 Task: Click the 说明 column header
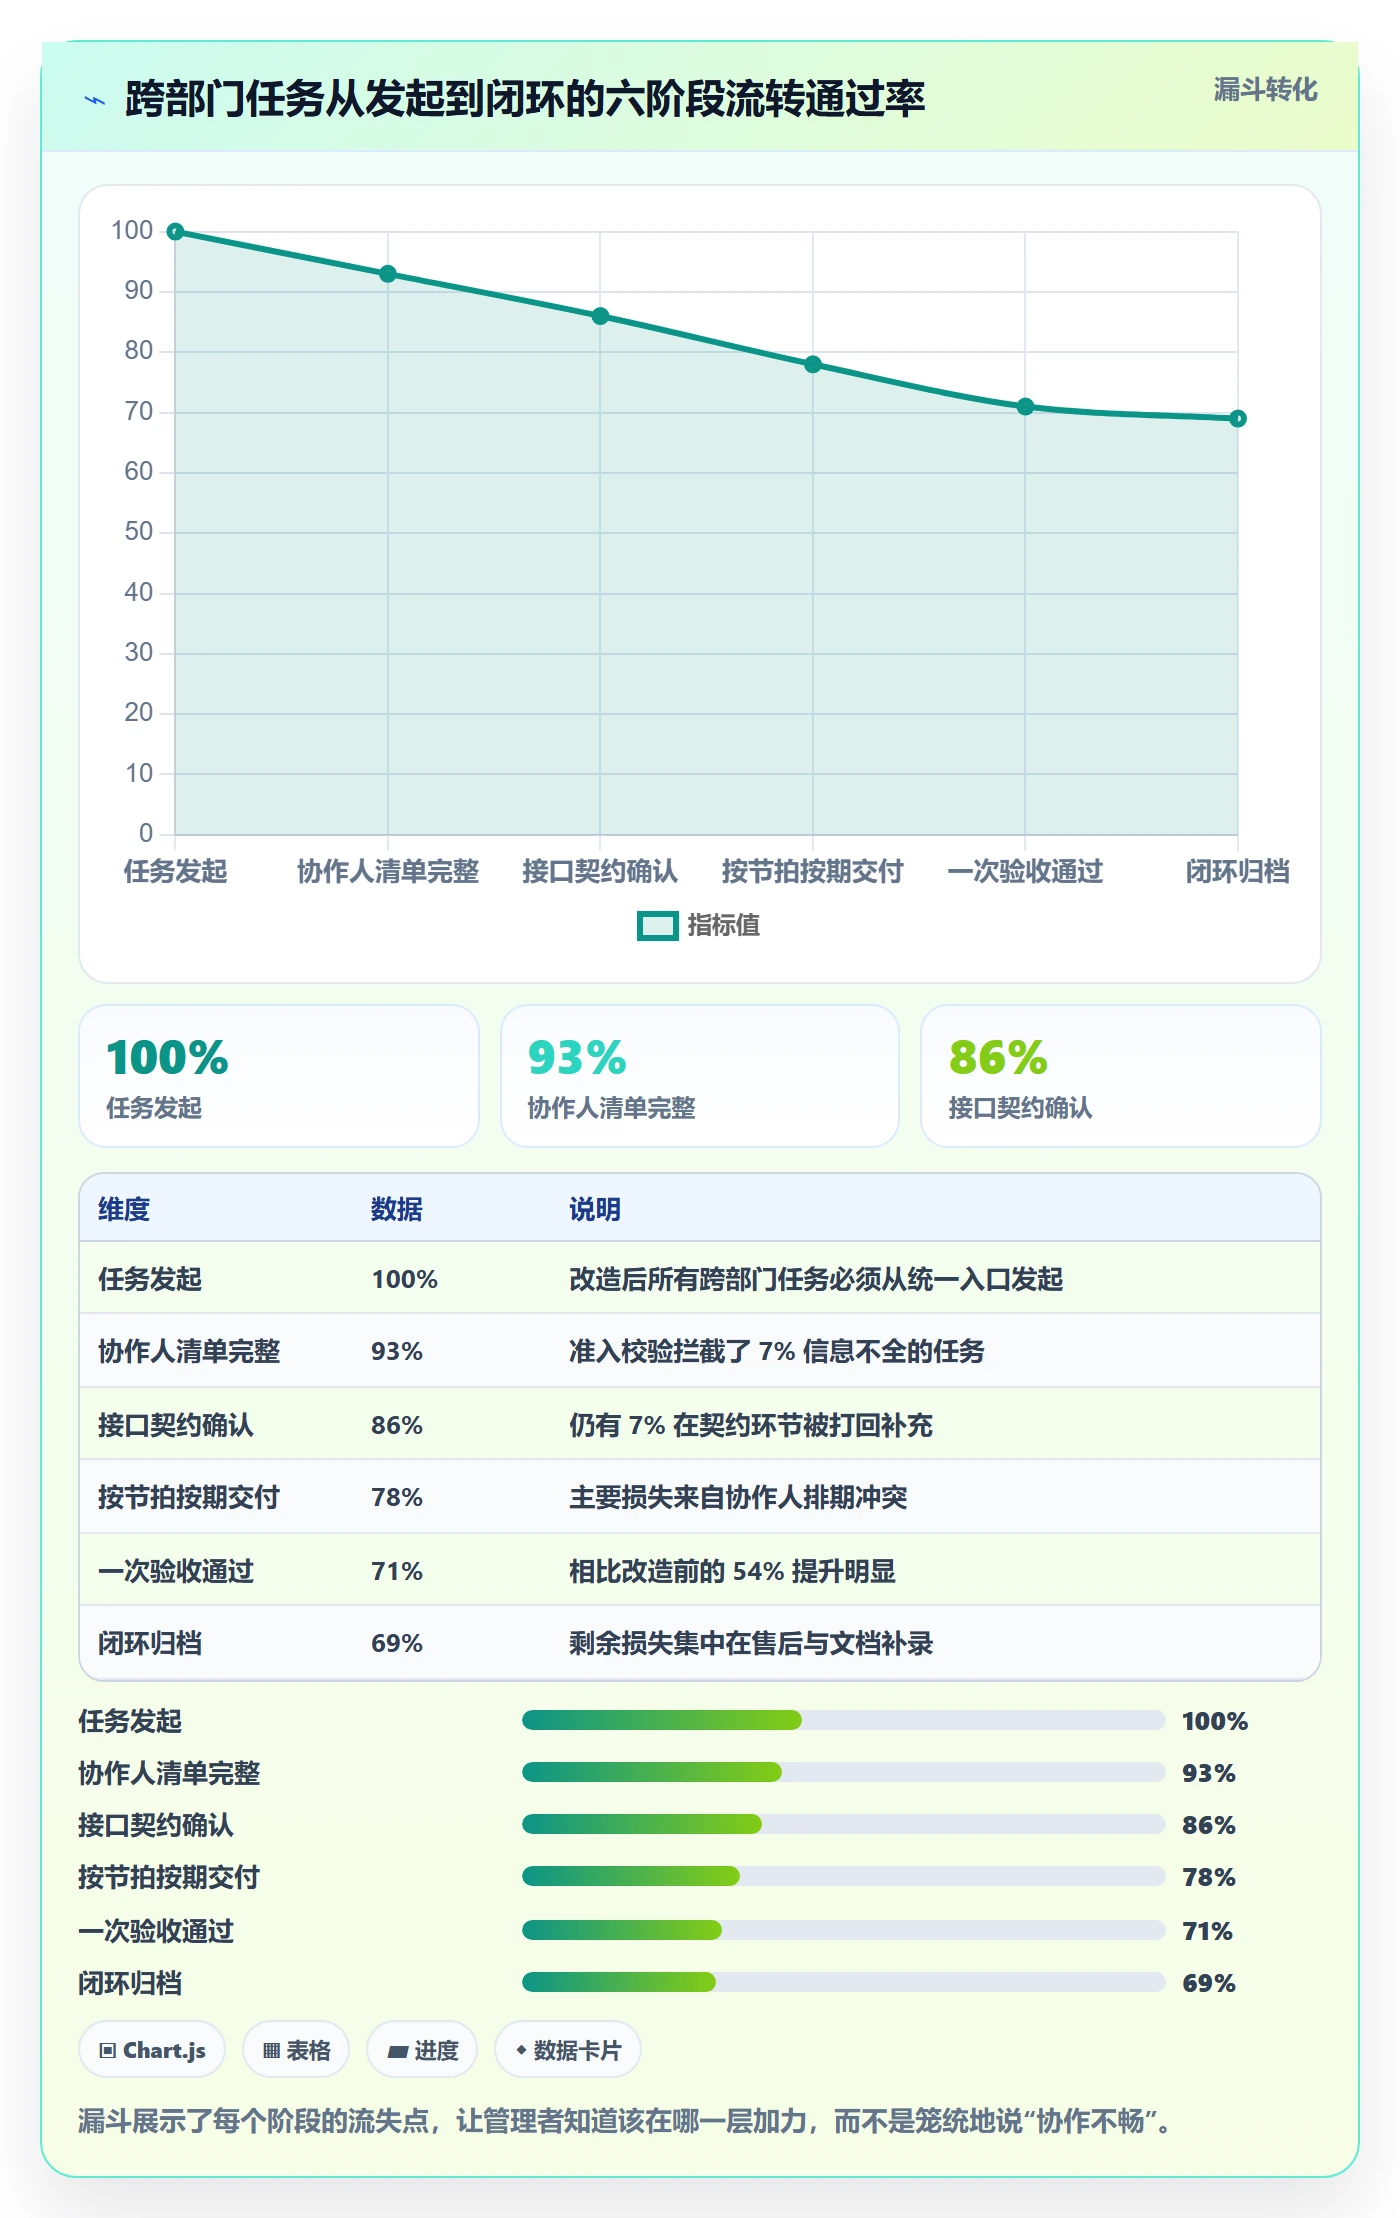595,1209
